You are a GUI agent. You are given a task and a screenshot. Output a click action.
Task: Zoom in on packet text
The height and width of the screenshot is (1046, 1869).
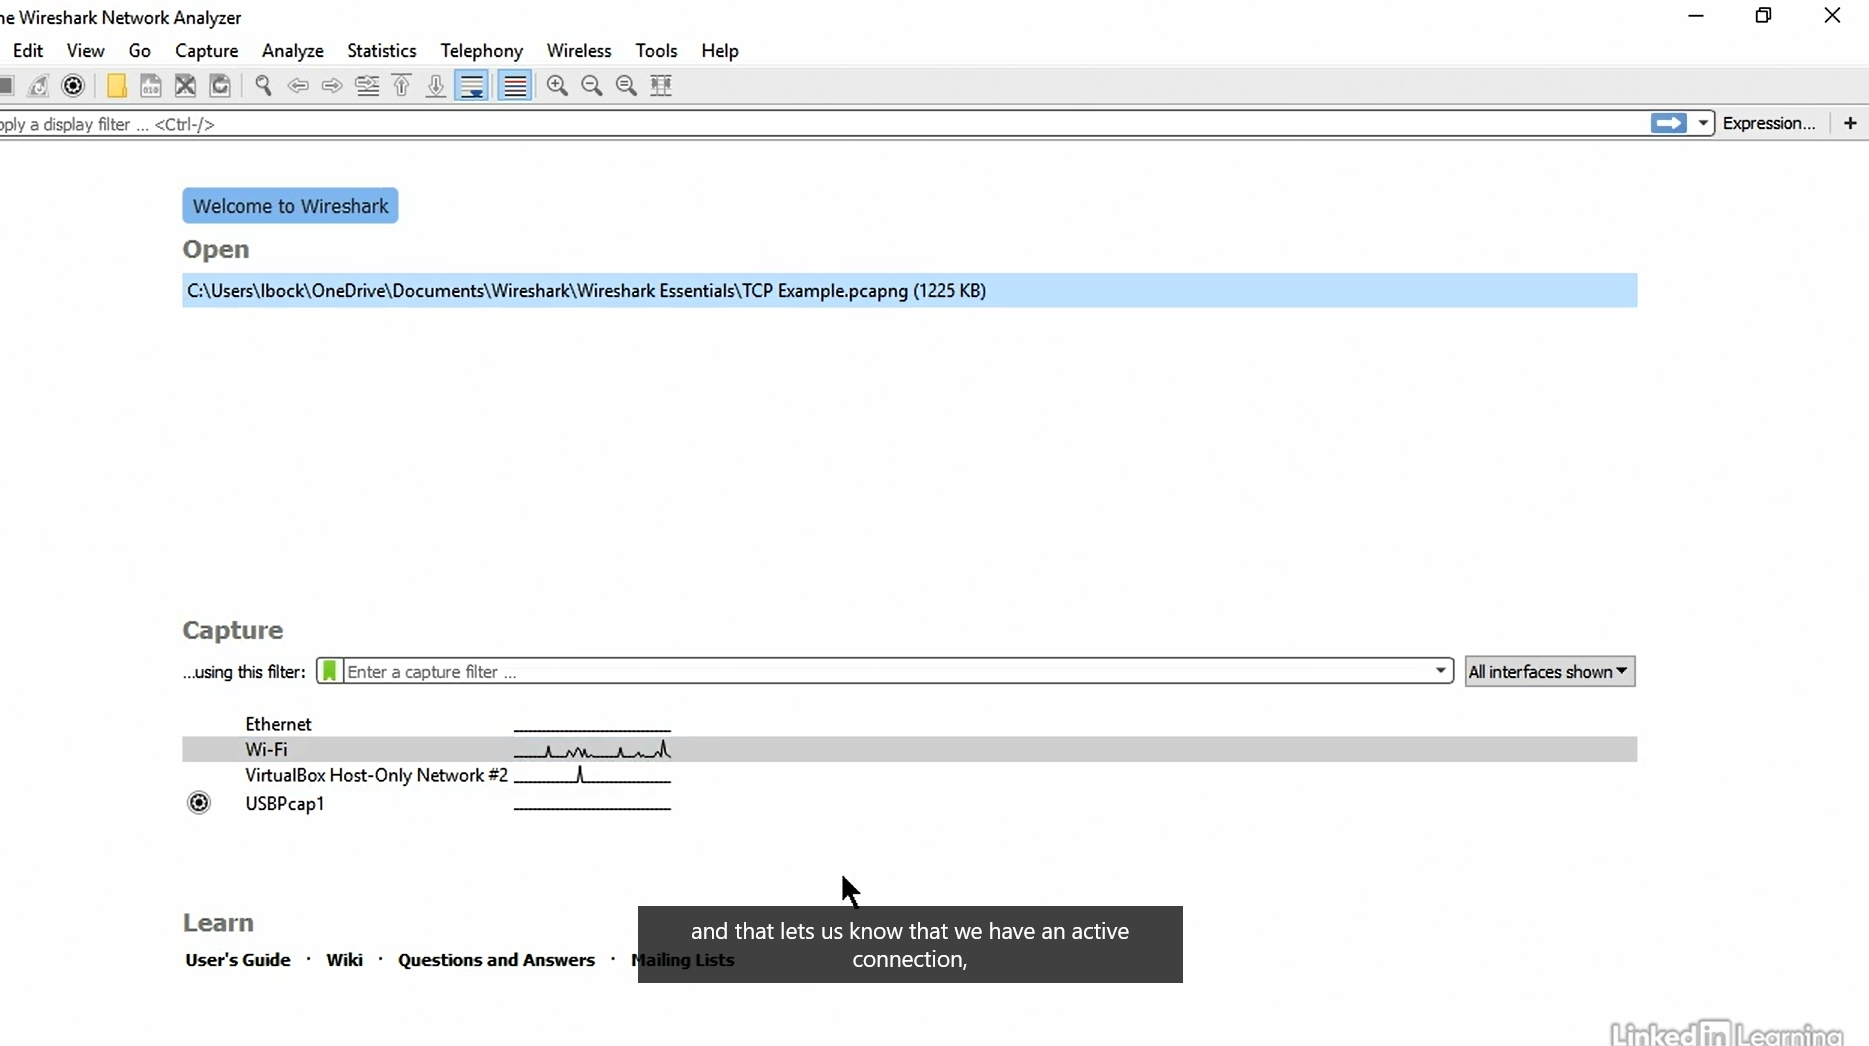[x=558, y=86]
